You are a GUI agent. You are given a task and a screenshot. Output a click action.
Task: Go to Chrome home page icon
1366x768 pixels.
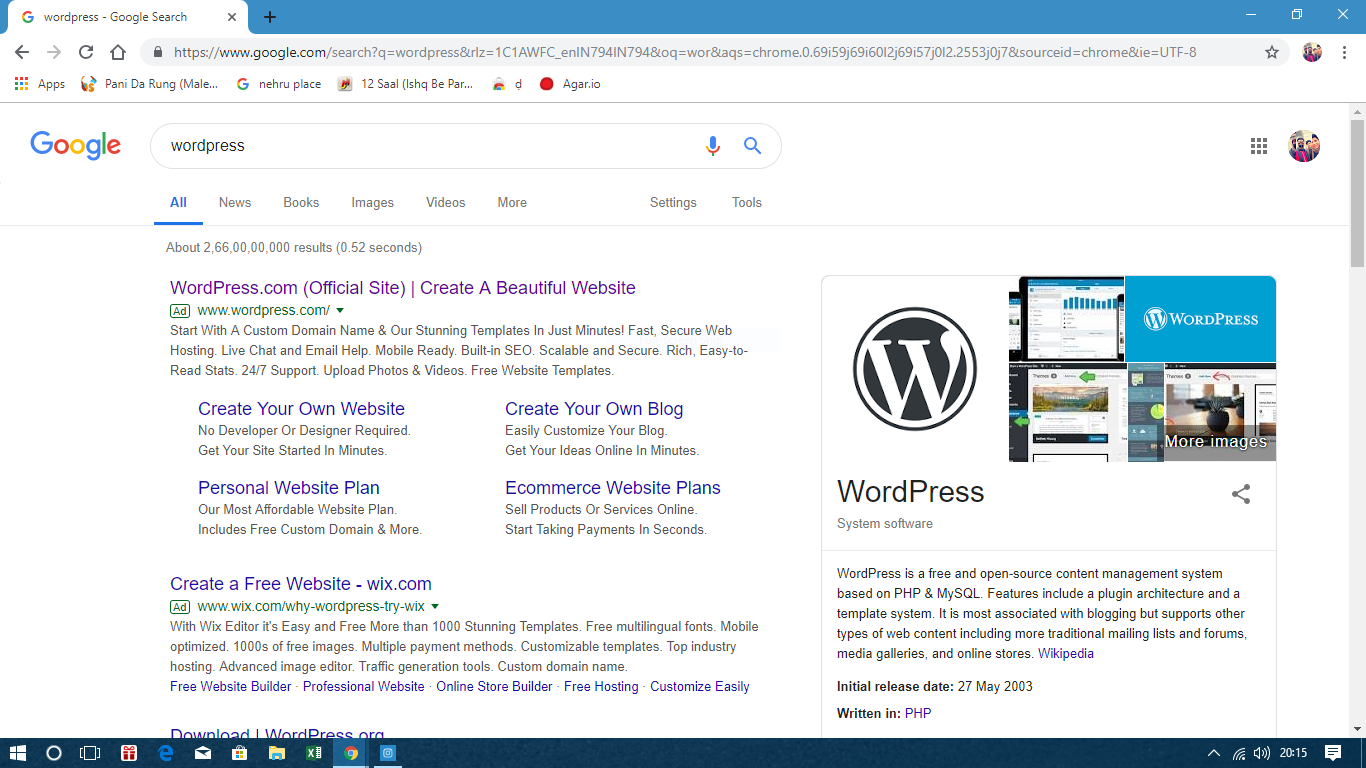tap(118, 52)
